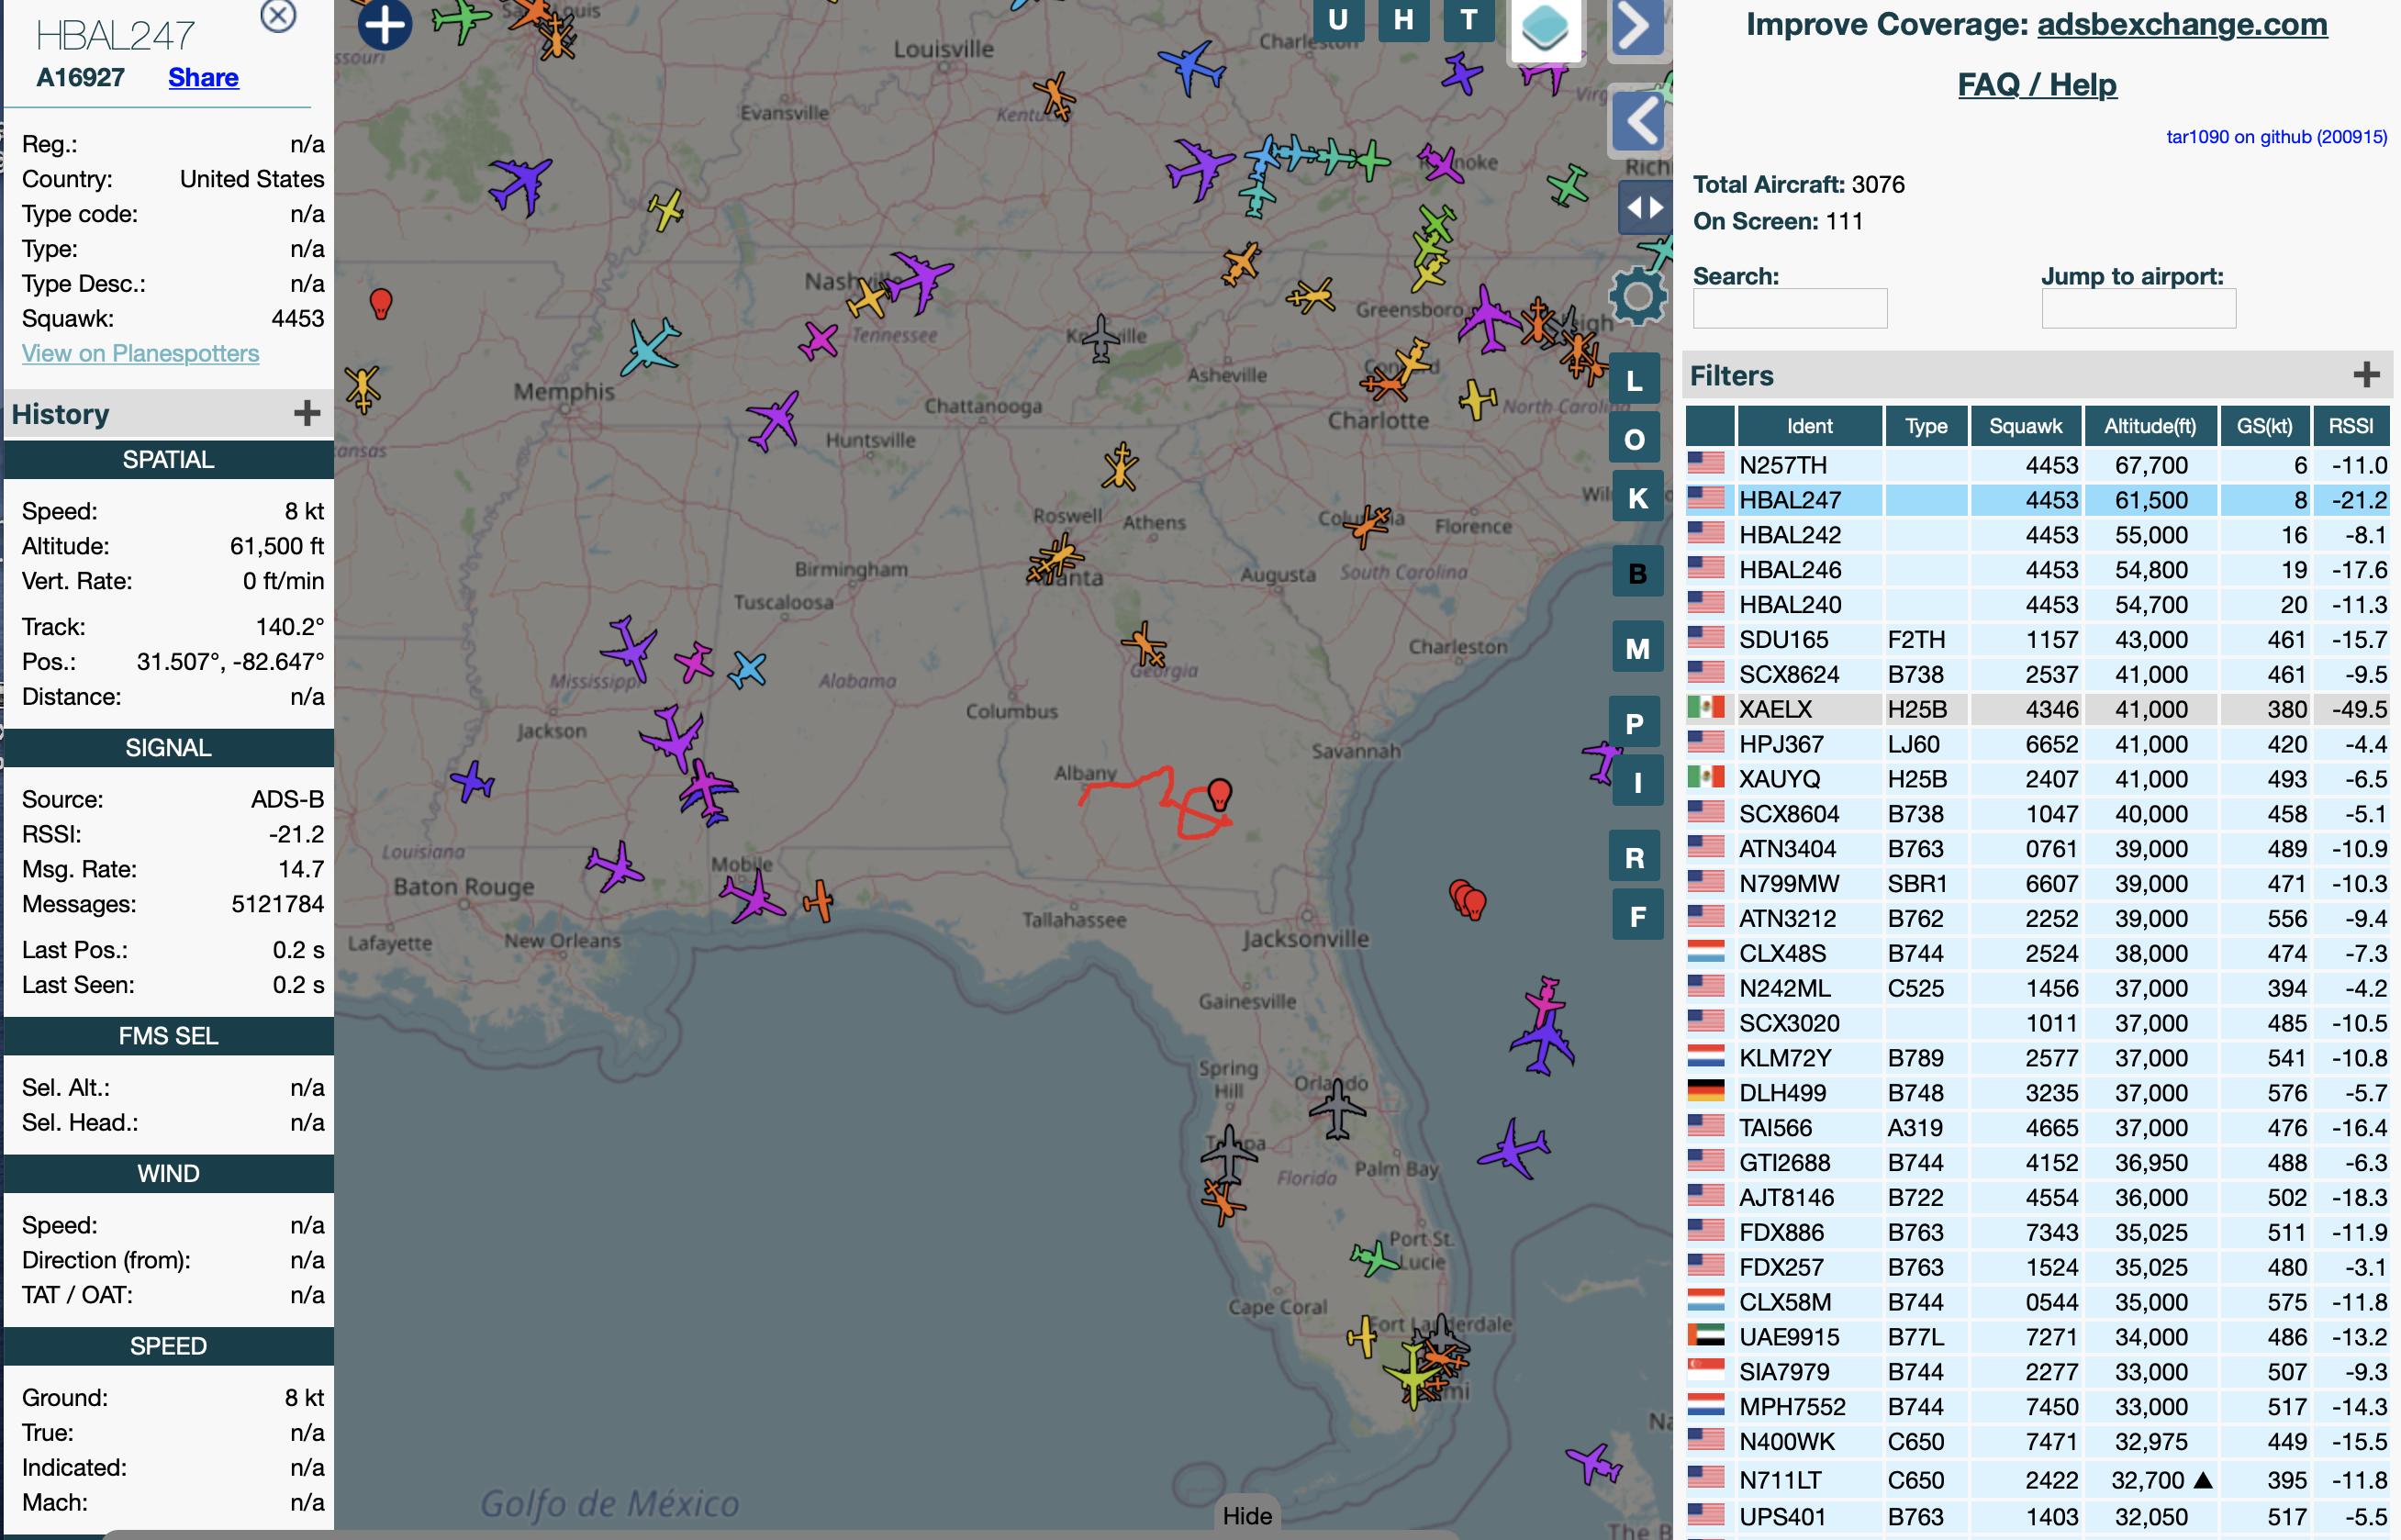The width and height of the screenshot is (2401, 1540).
Task: Click the Jump to airport field
Action: click(x=2138, y=308)
